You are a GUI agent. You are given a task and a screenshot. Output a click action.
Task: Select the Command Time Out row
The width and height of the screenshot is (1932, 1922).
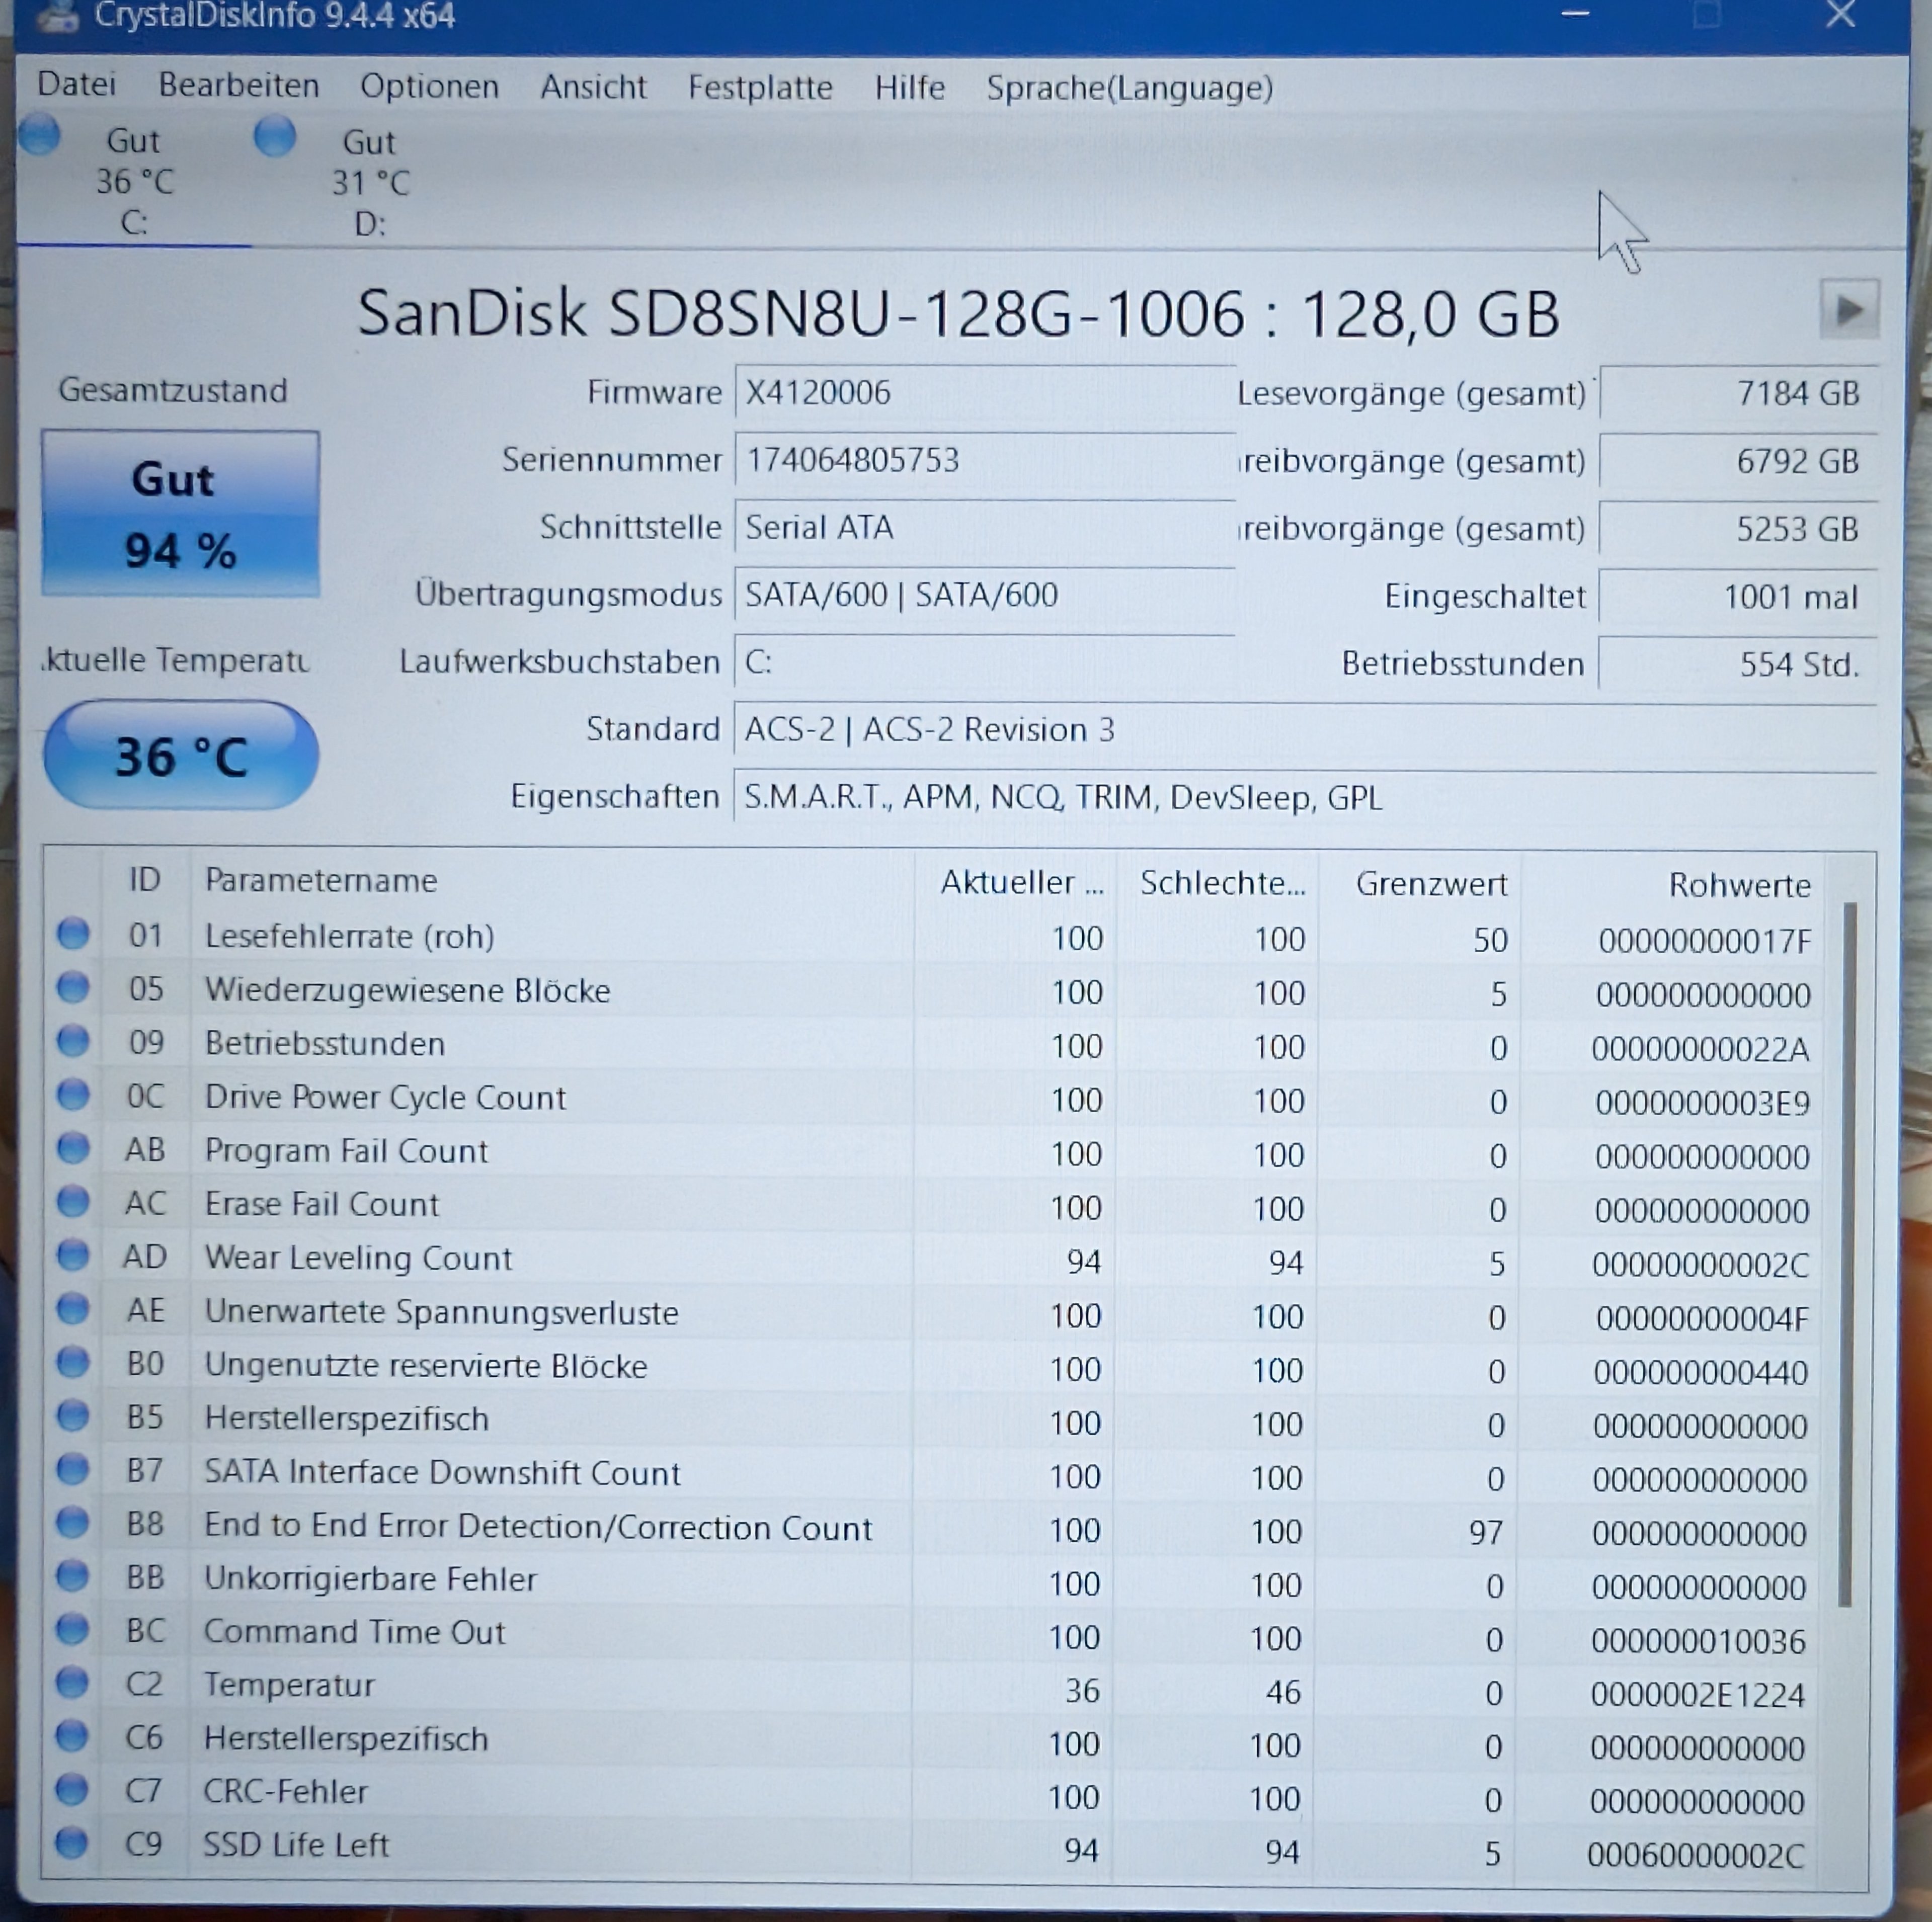[355, 1632]
